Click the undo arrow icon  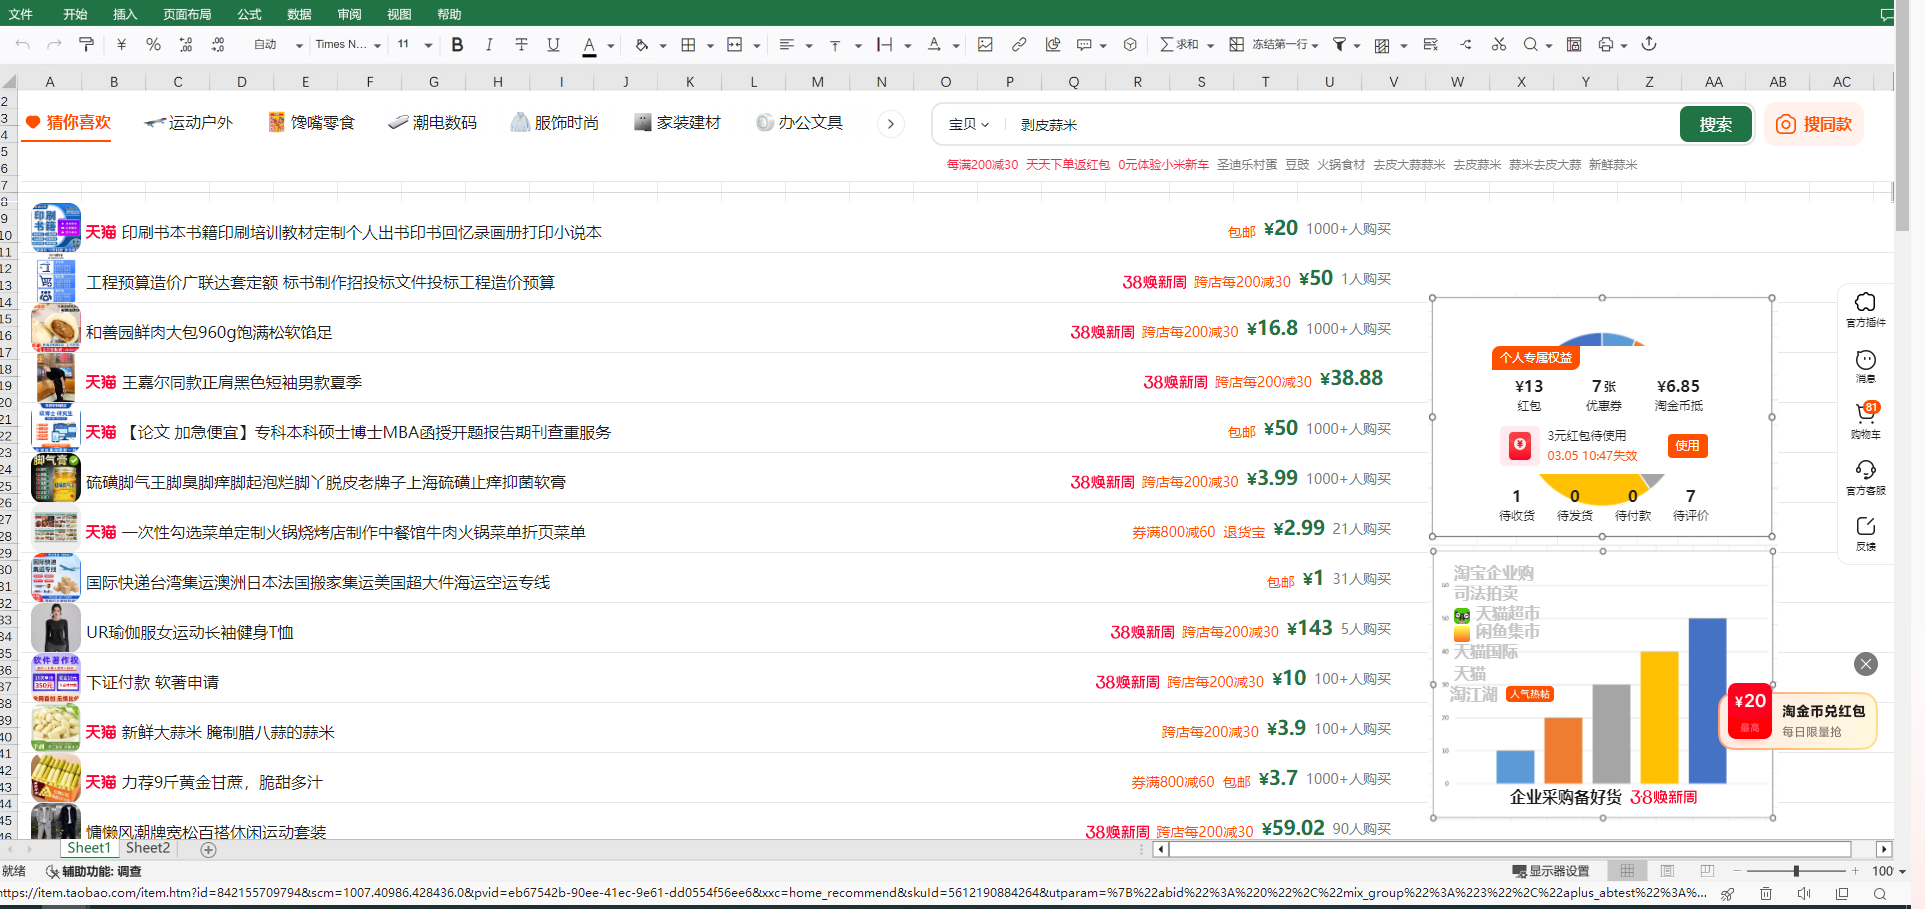[x=23, y=44]
